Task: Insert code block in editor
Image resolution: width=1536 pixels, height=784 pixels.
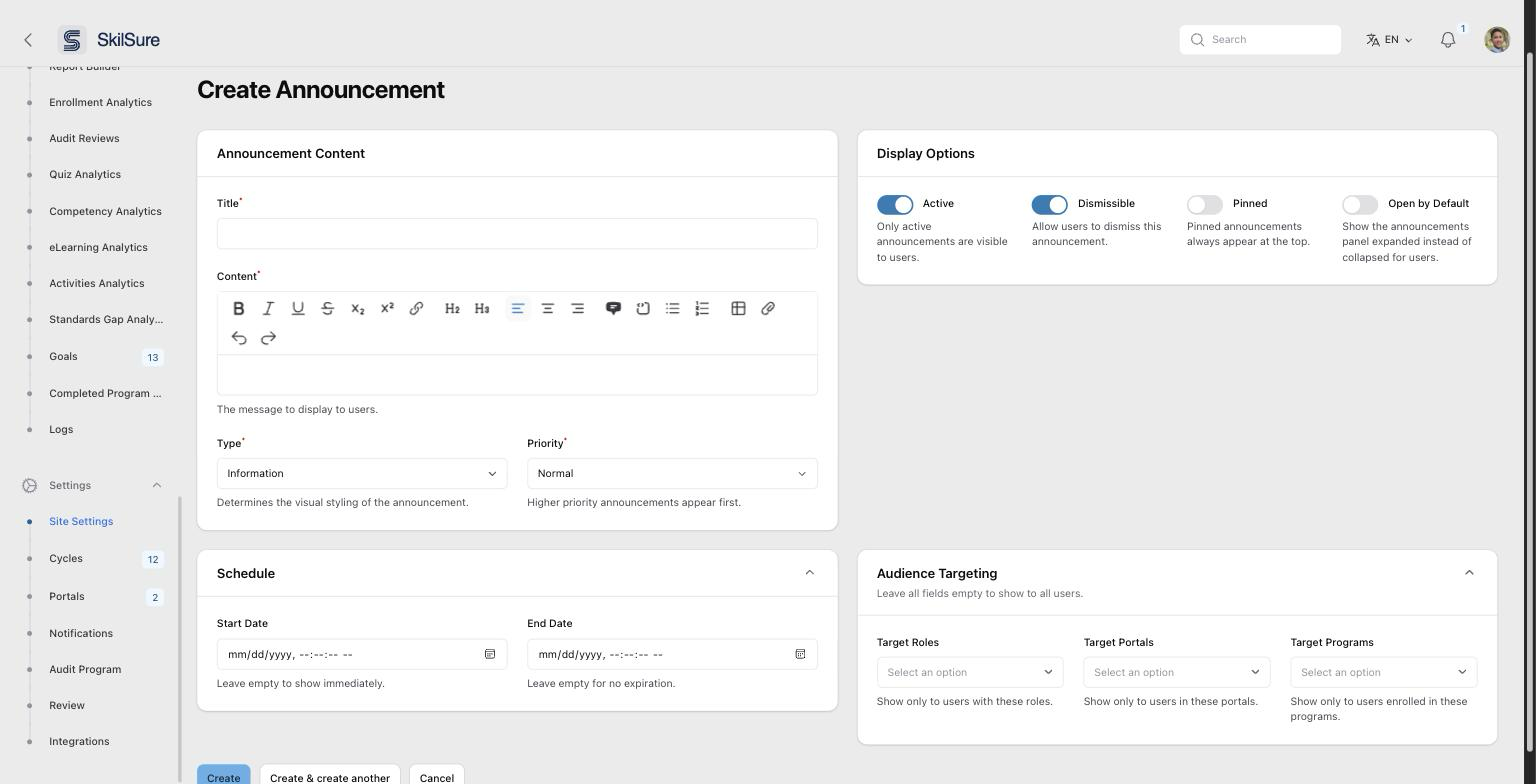Action: [643, 308]
